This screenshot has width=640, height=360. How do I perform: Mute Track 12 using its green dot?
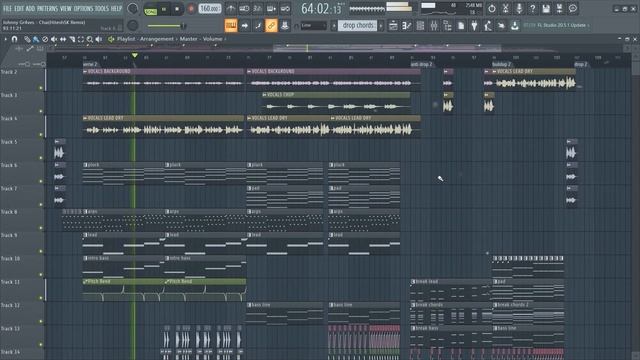point(41,321)
